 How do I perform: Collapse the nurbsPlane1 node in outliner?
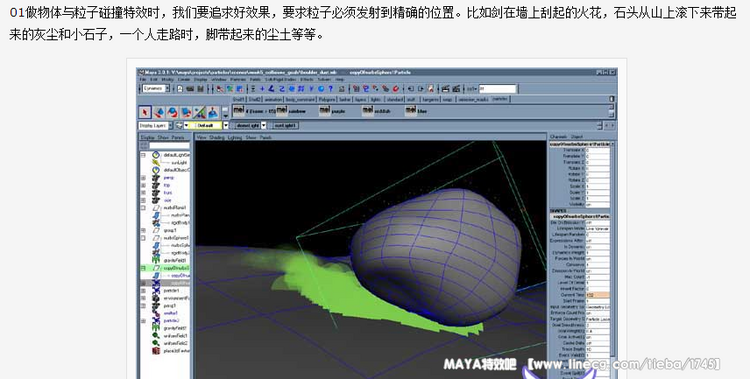coord(143,208)
